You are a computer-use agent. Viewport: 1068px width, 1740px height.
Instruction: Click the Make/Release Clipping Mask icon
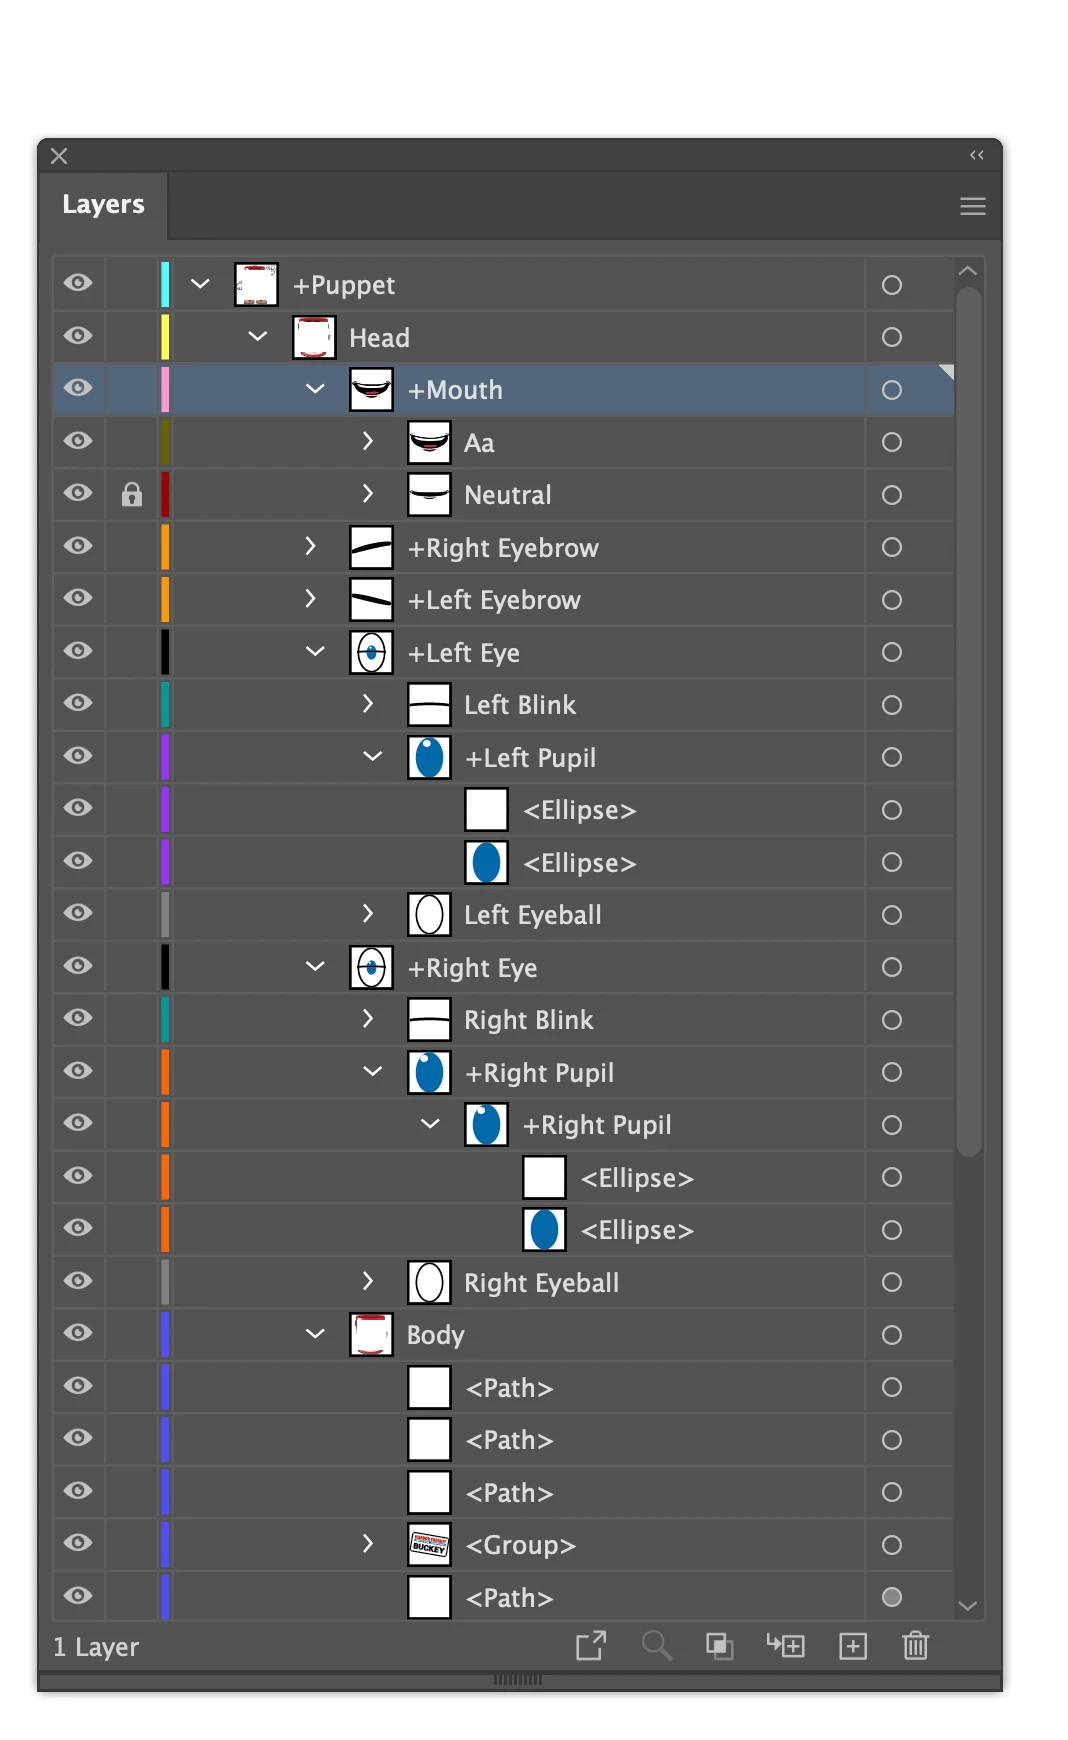pyautogui.click(x=720, y=1645)
